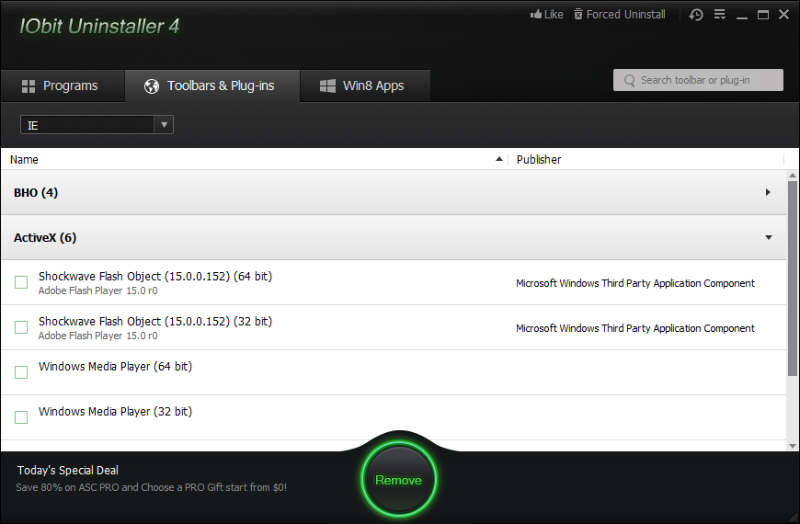Select the Windows Media Player 32 bit checkbox
800x524 pixels.
21,417
